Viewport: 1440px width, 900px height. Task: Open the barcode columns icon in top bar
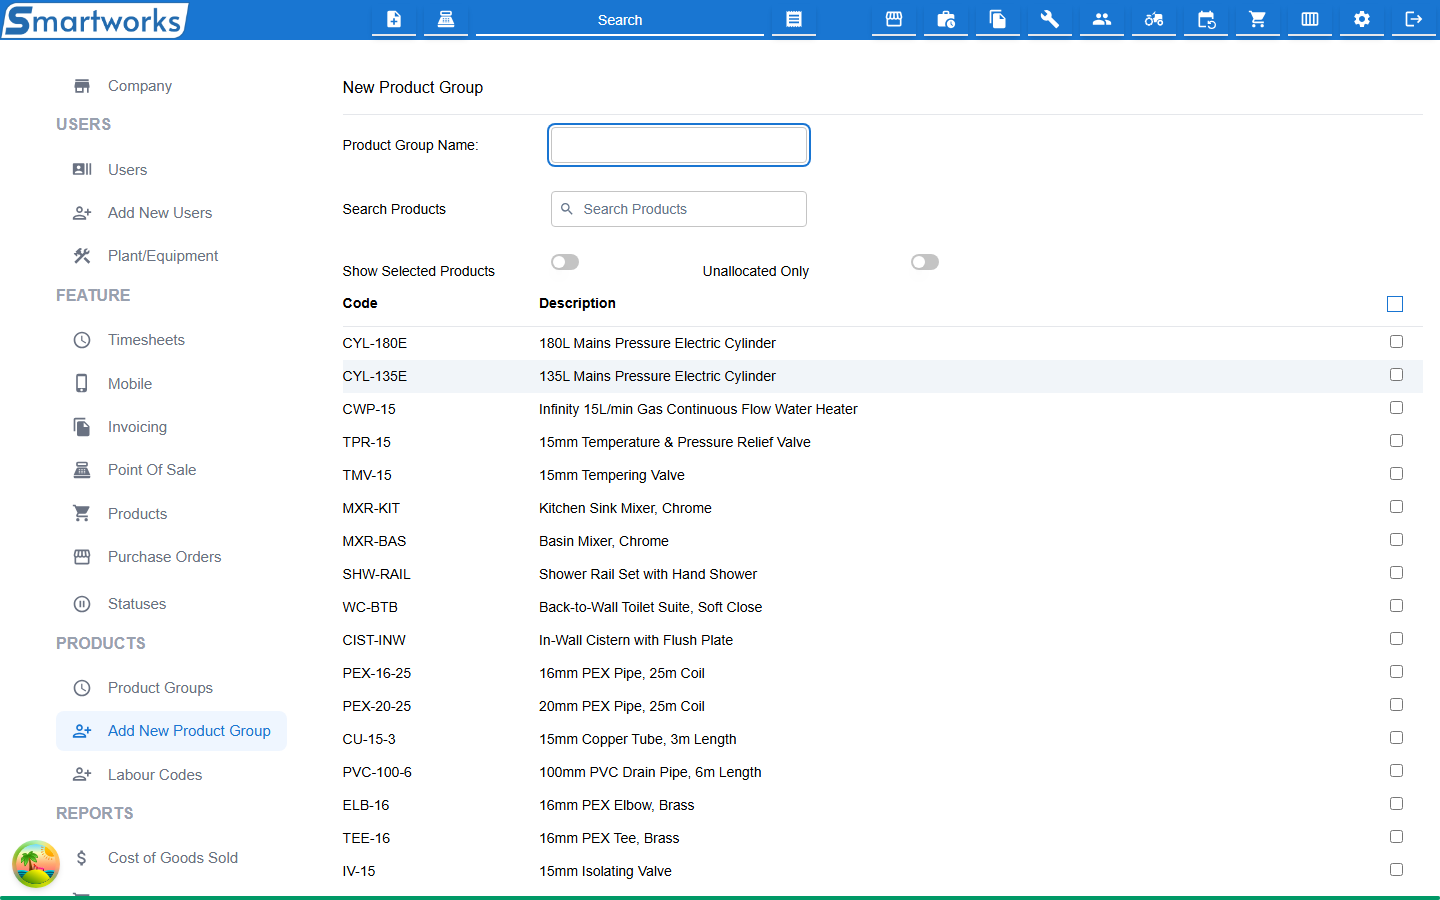(1310, 19)
